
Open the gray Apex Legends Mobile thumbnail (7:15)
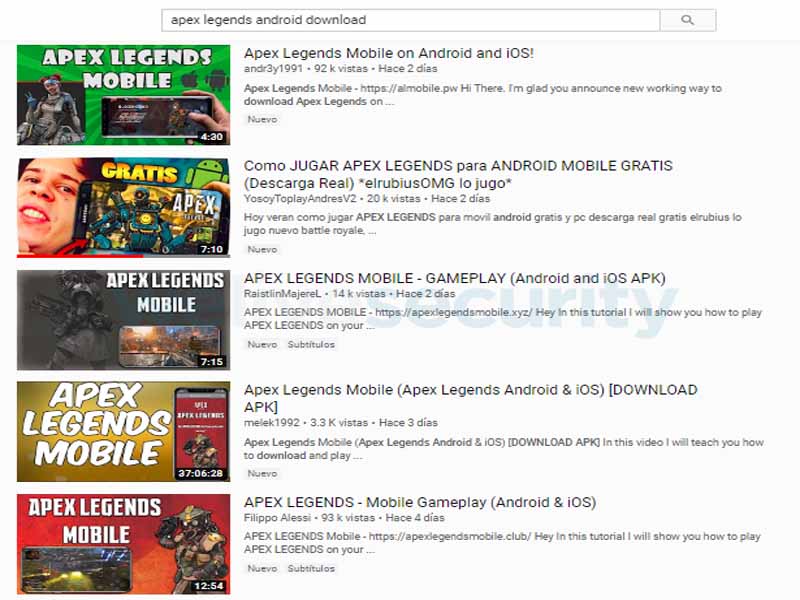[123, 320]
